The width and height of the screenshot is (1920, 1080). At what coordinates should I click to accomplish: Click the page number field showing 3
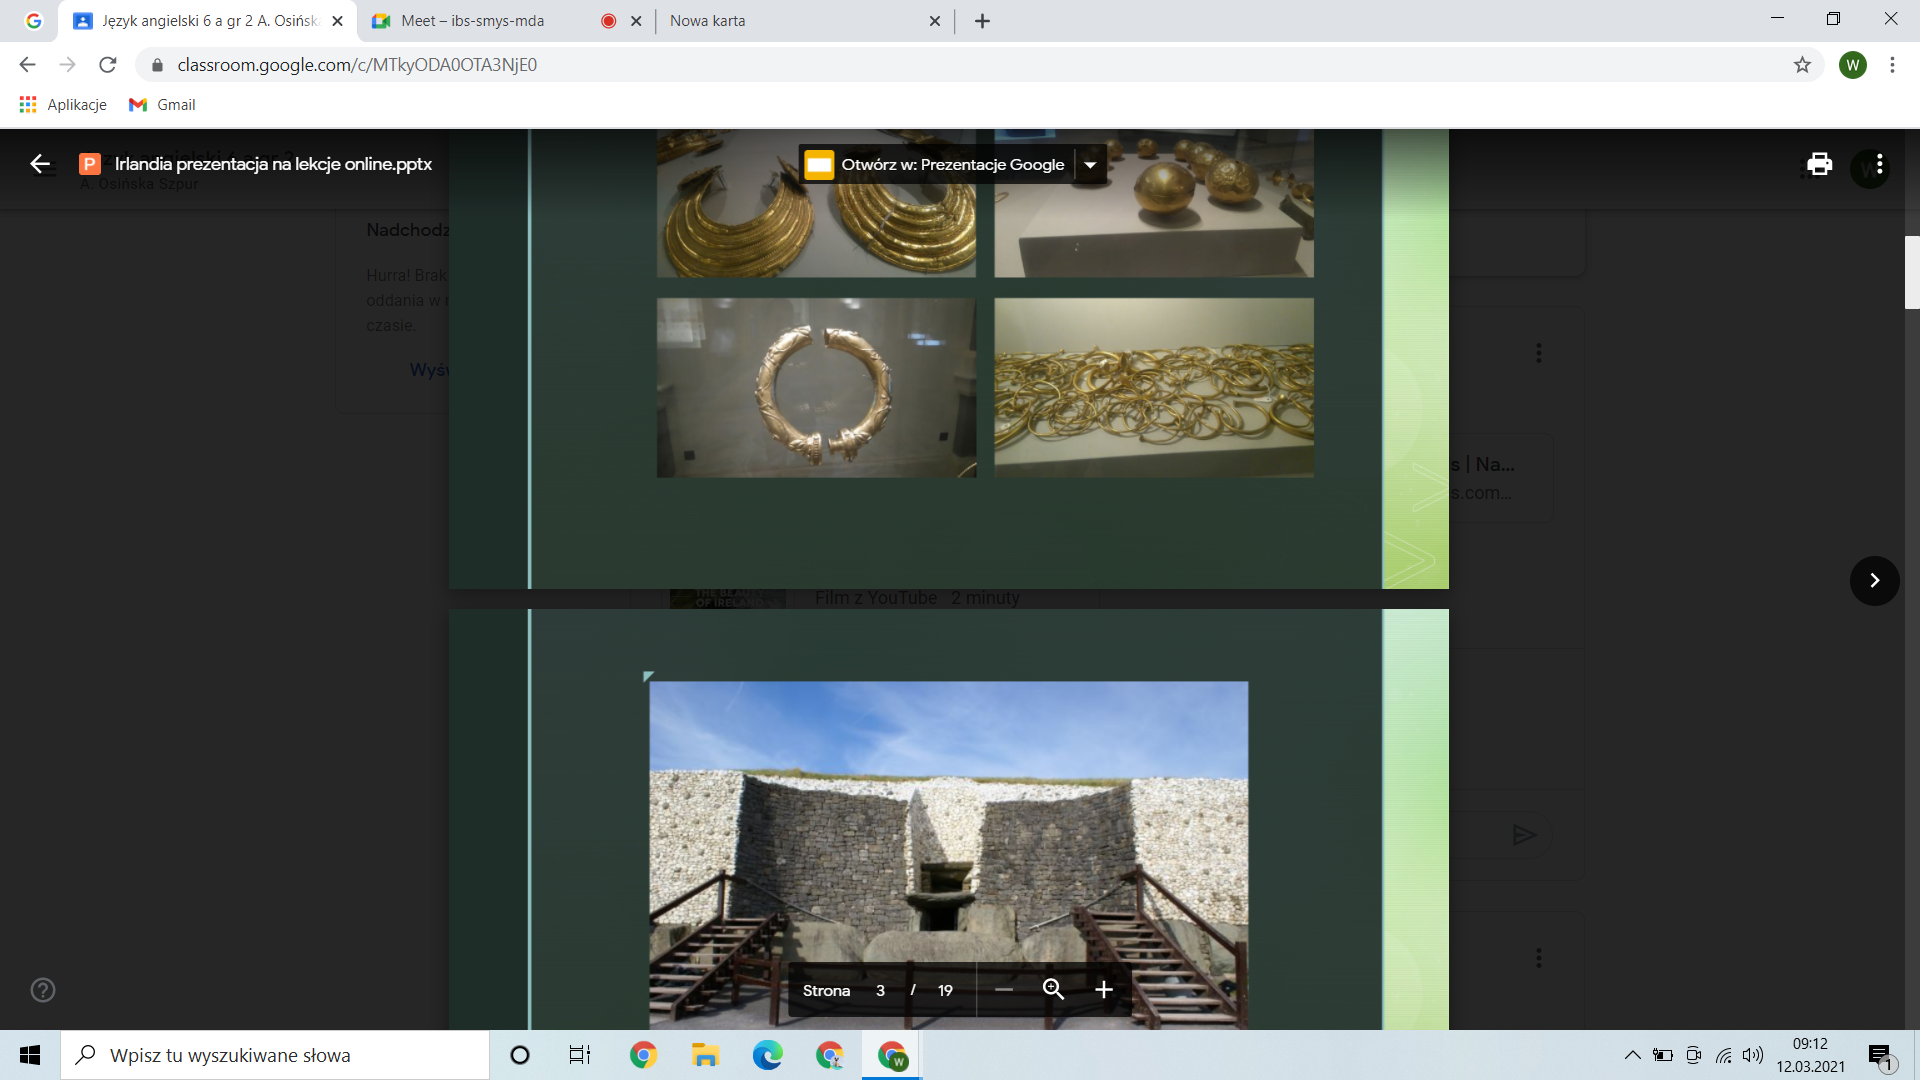(x=880, y=991)
